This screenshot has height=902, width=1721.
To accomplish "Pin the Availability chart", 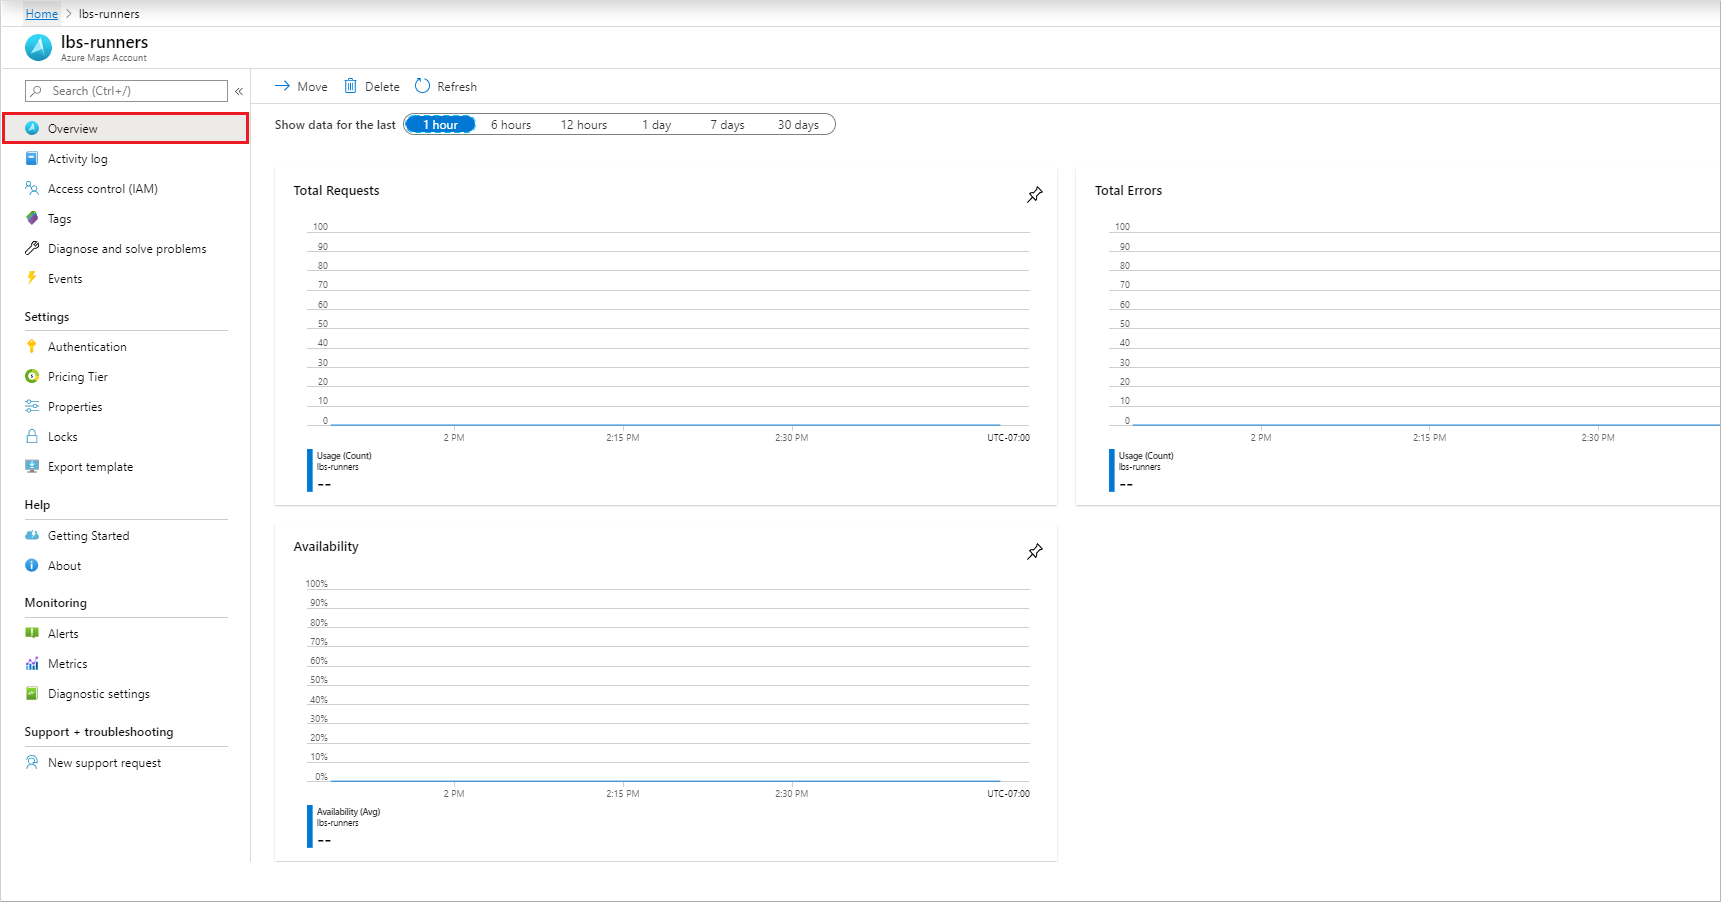I will point(1035,550).
